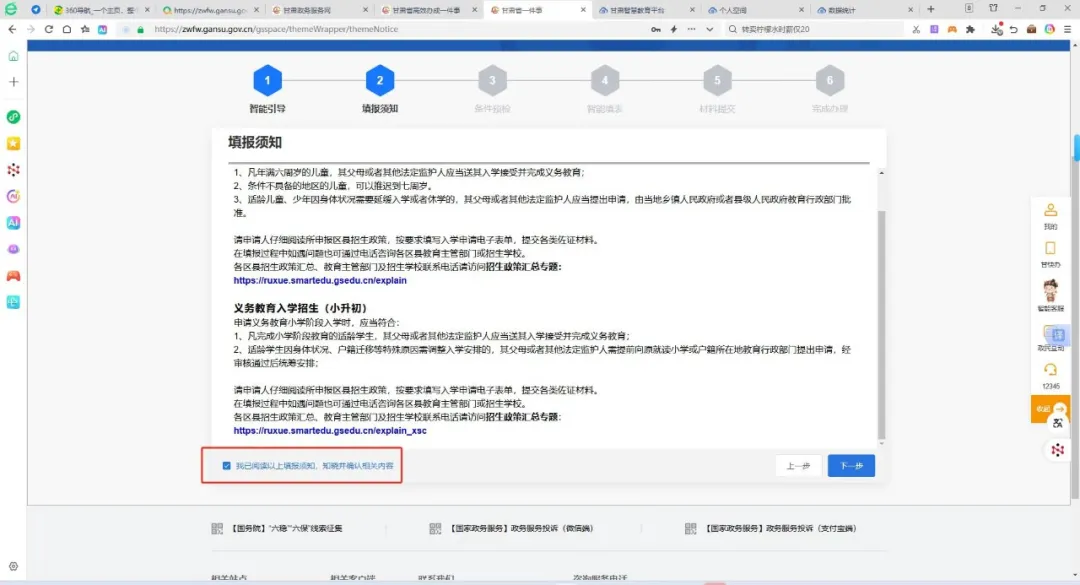Click the 下一步 next step button
The height and width of the screenshot is (585, 1080).
pyautogui.click(x=851, y=465)
